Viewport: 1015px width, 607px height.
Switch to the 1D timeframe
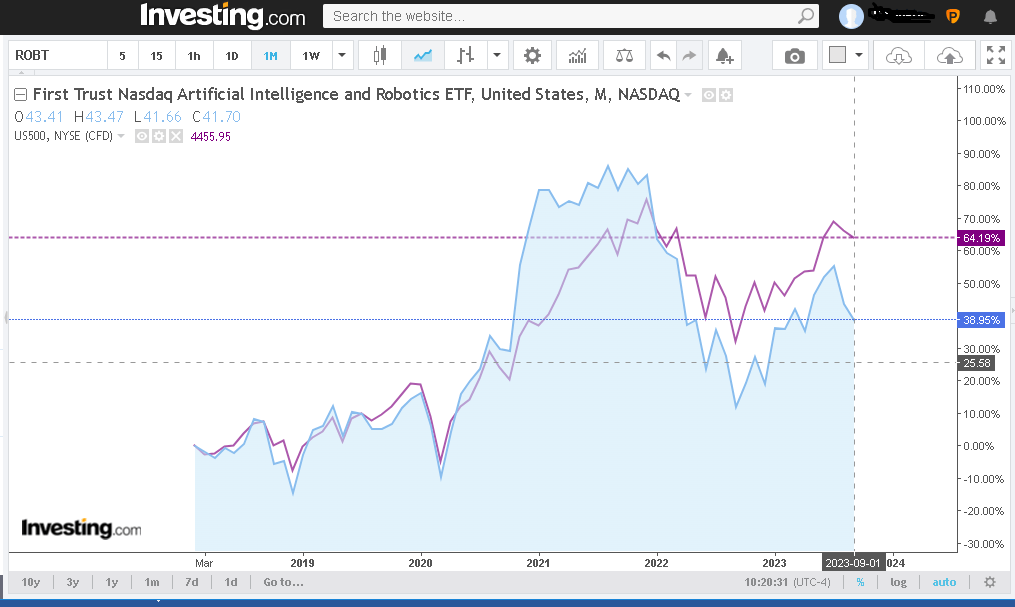231,55
